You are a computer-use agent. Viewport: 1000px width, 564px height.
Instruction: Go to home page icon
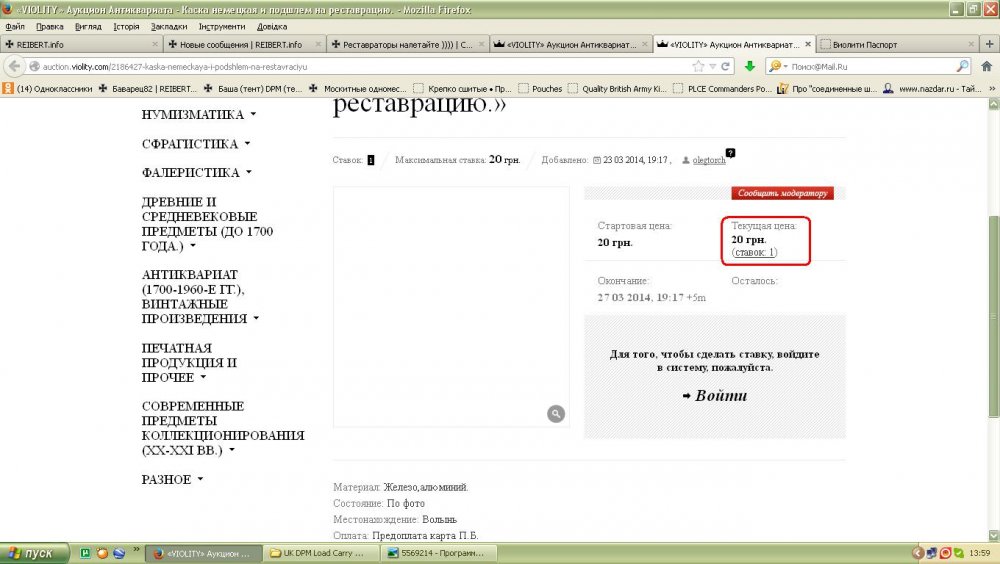pyautogui.click(x=986, y=66)
